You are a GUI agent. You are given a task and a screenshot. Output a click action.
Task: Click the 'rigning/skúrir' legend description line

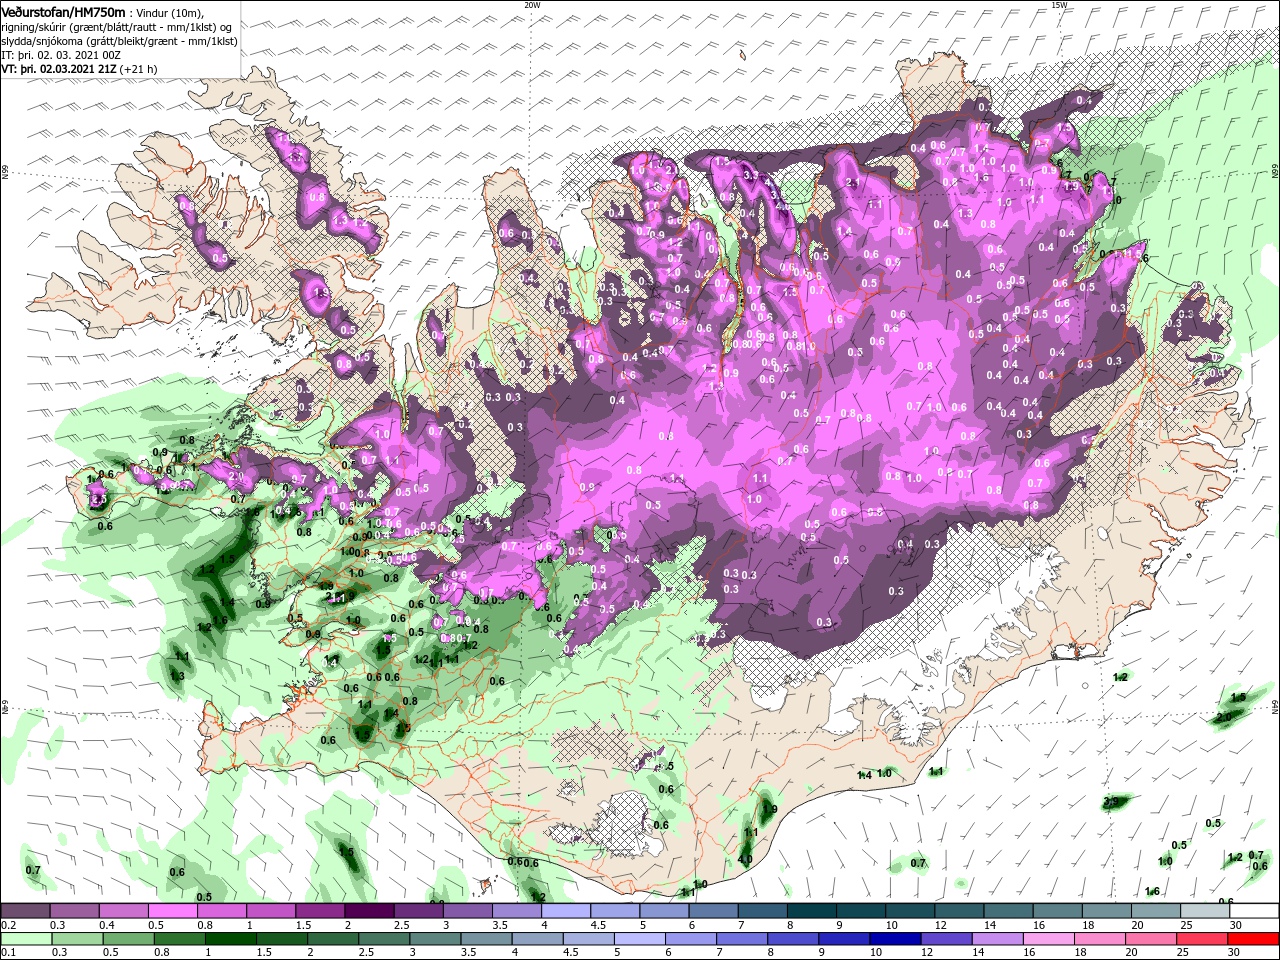coord(117,28)
